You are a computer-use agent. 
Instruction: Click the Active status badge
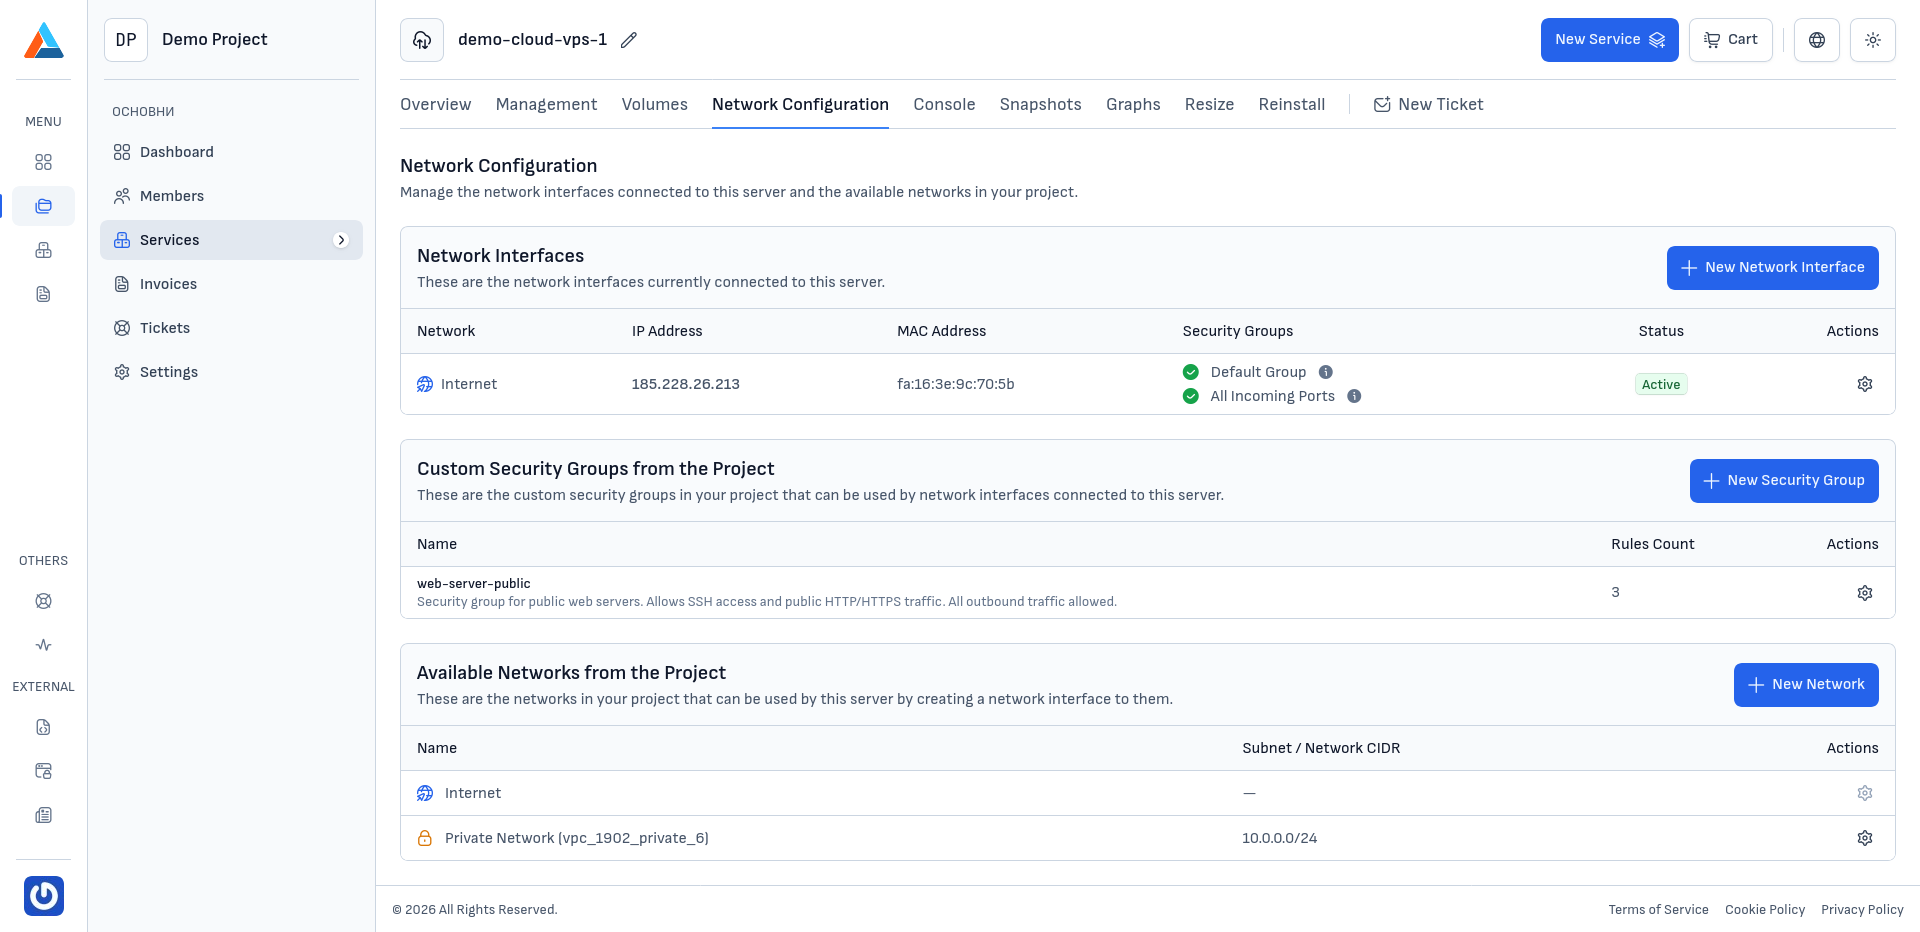pyautogui.click(x=1660, y=384)
